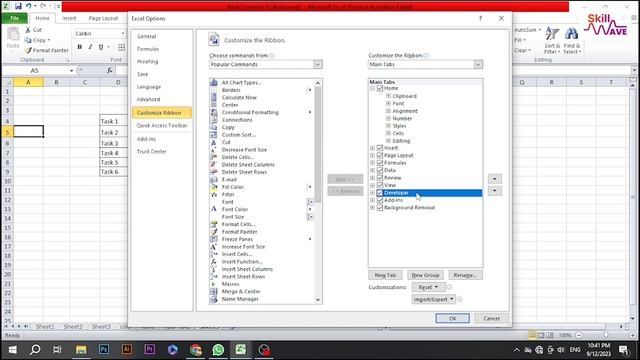Toggle the Formulas tab checkbox
The width and height of the screenshot is (640, 360).
coord(380,163)
